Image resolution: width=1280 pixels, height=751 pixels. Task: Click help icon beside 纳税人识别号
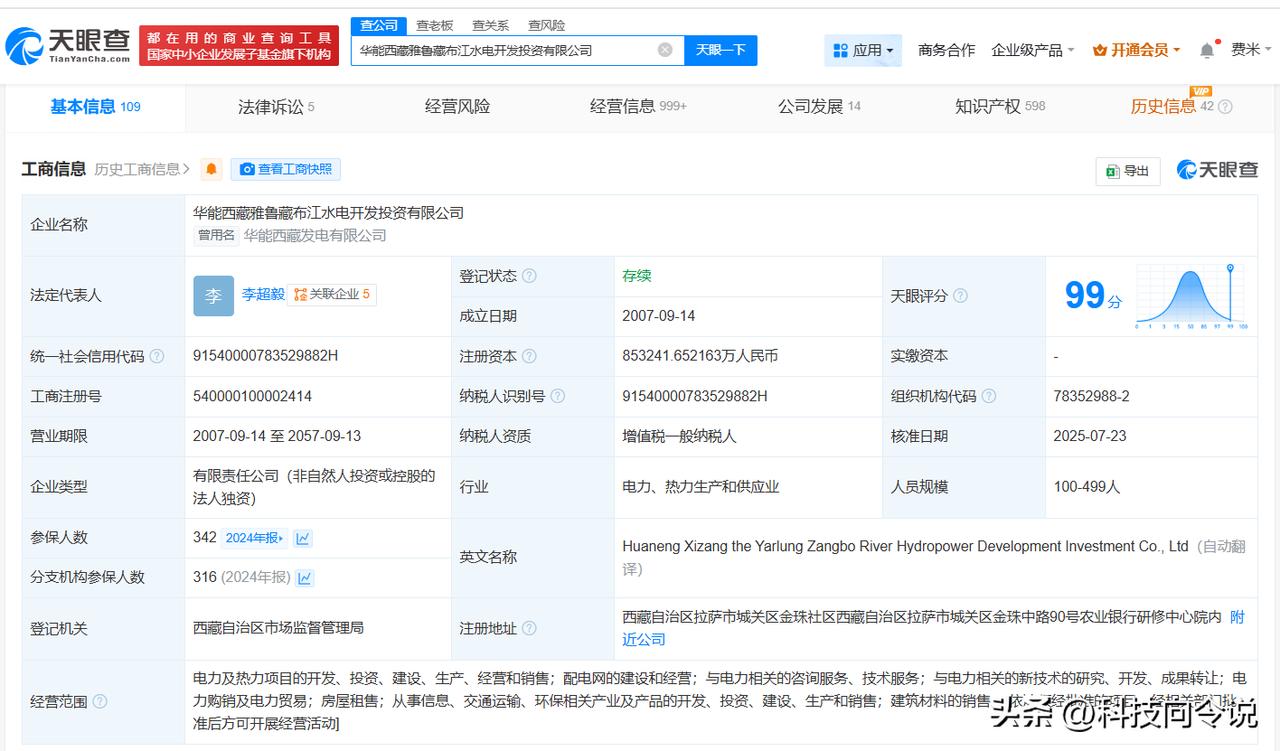pyautogui.click(x=557, y=396)
